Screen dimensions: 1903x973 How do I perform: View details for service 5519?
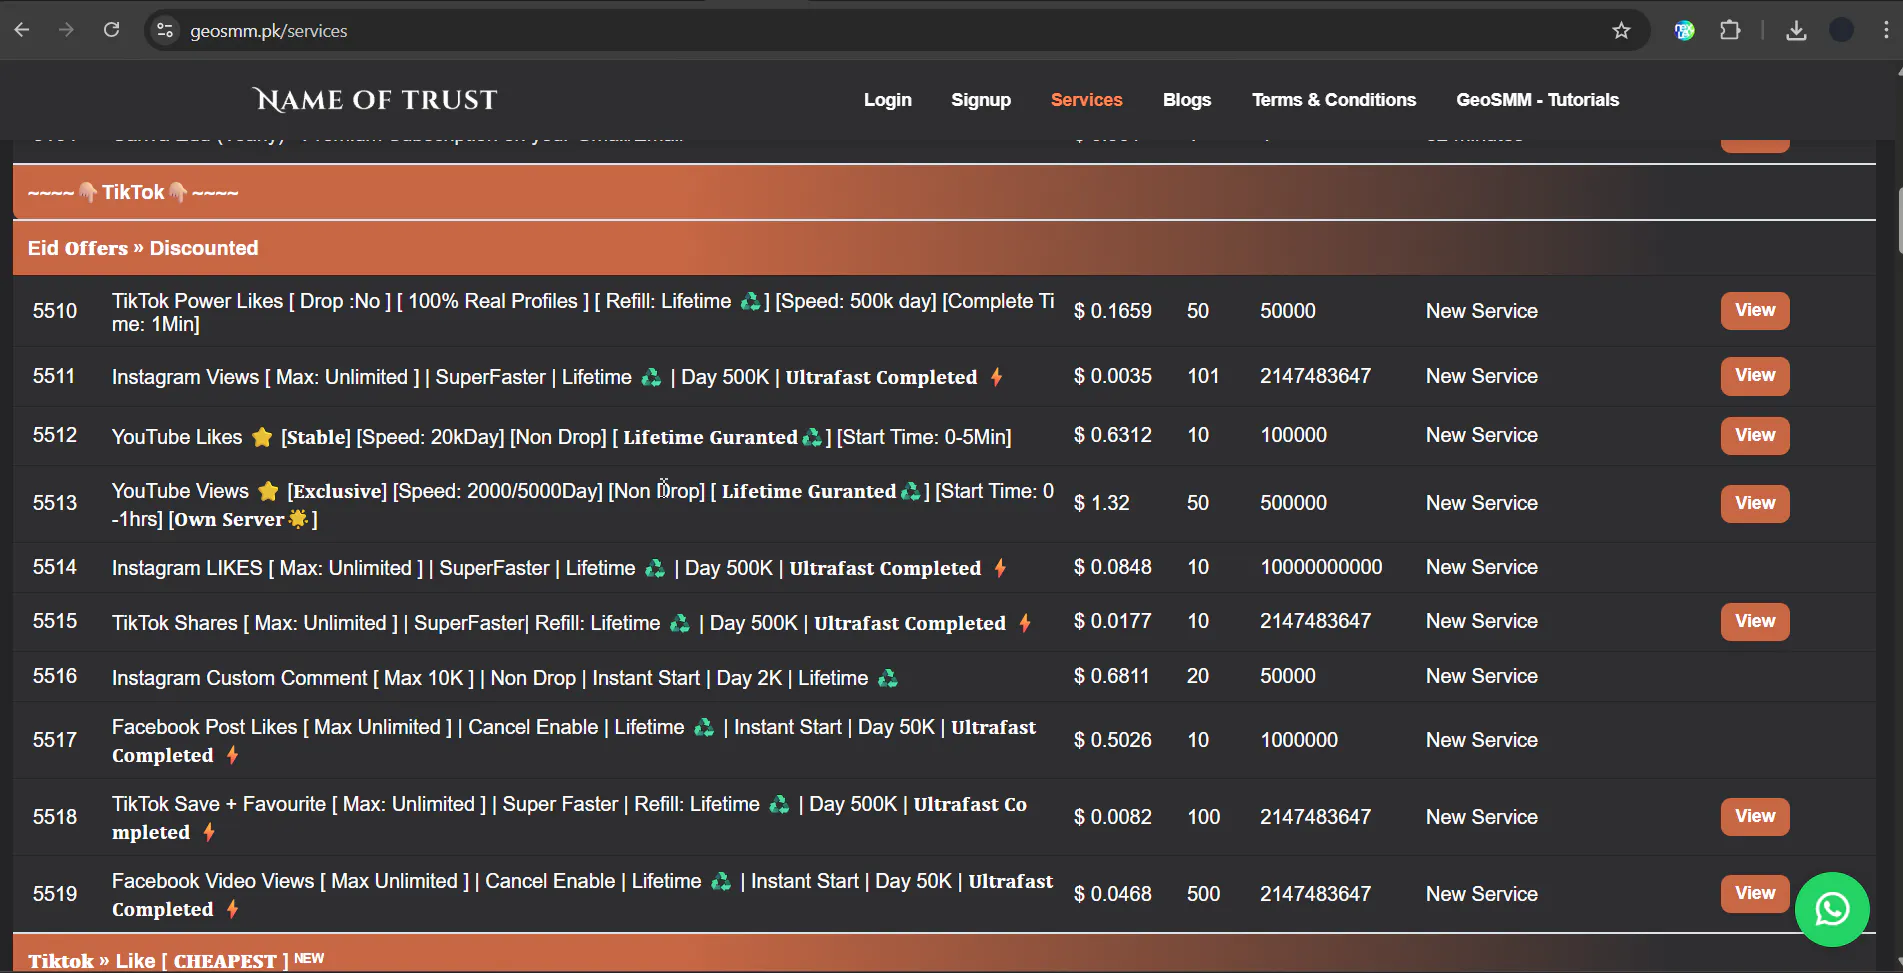pos(1755,893)
